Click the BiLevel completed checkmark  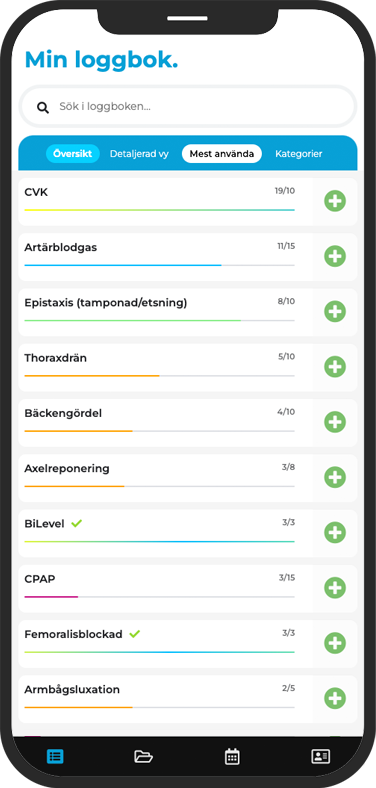point(76,524)
